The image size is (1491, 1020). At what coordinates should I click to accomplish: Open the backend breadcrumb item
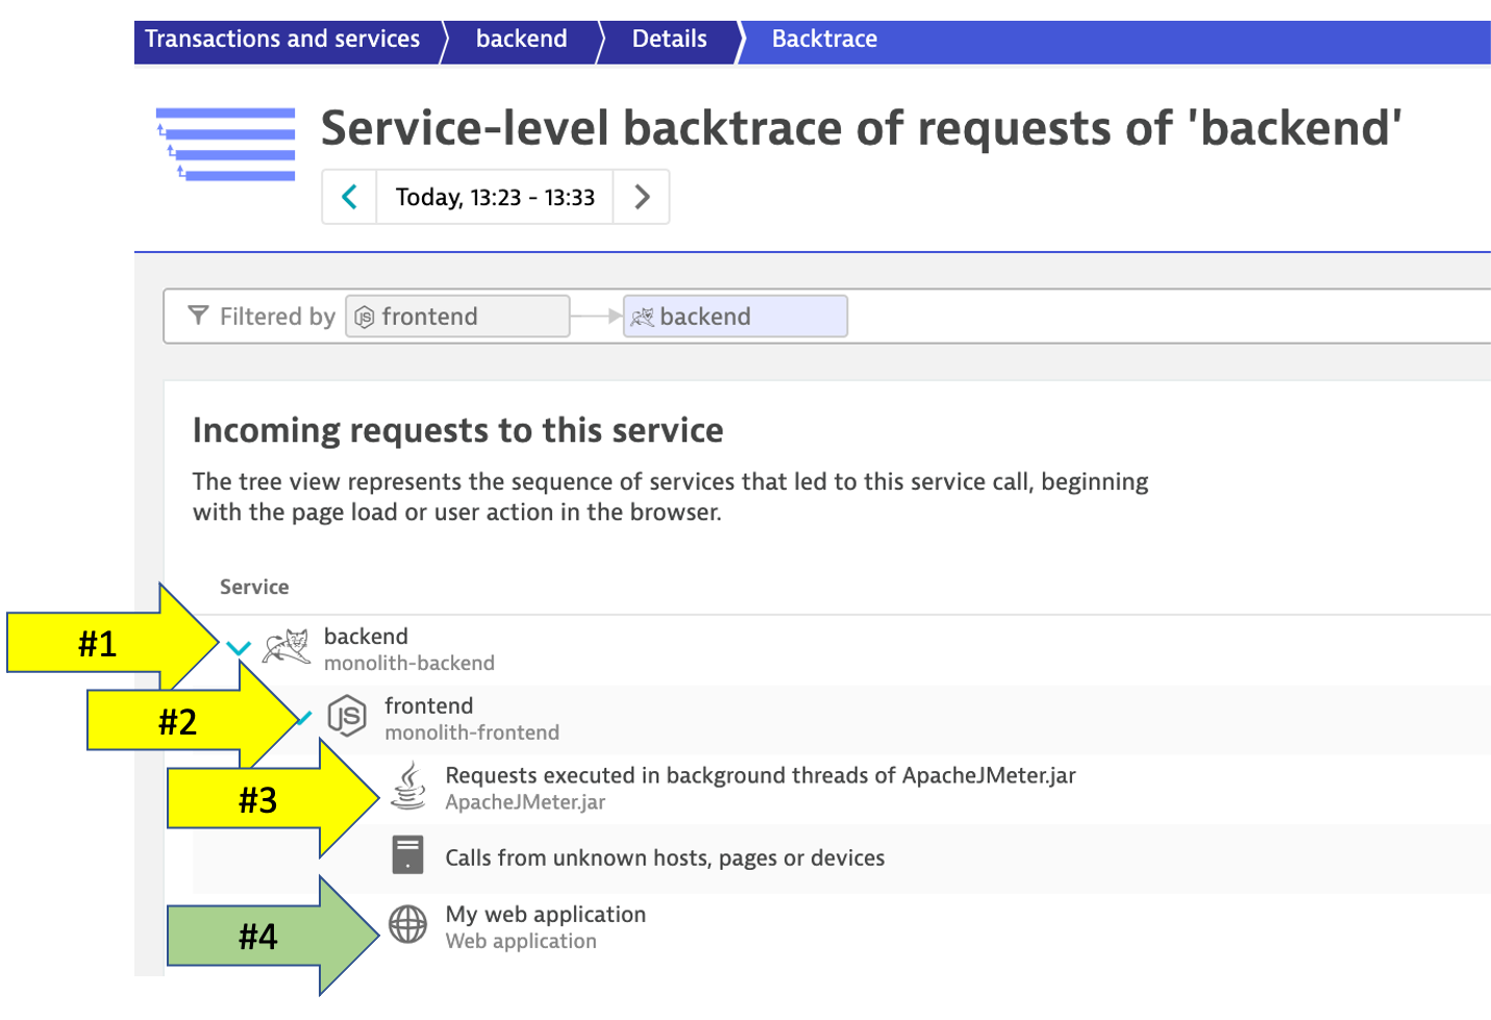(x=521, y=39)
